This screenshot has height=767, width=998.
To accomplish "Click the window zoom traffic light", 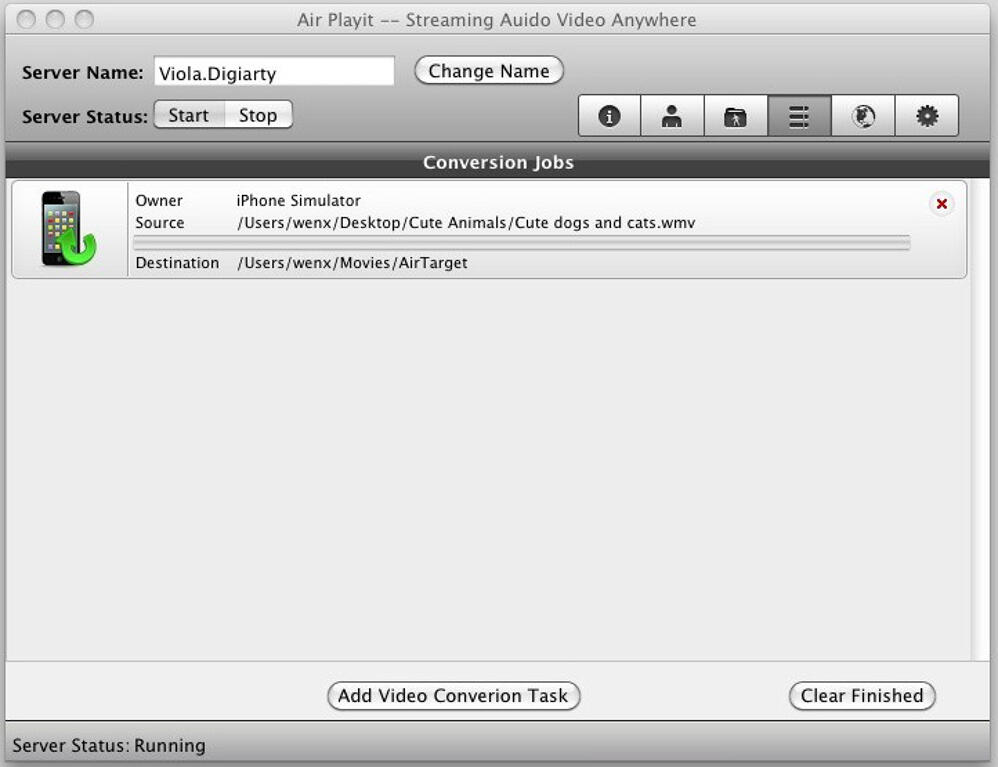I will (84, 19).
